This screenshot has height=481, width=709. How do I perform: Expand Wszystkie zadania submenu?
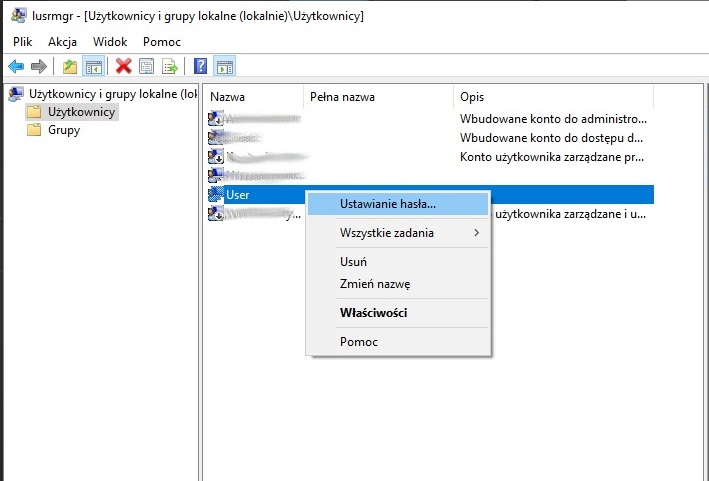pos(398,233)
